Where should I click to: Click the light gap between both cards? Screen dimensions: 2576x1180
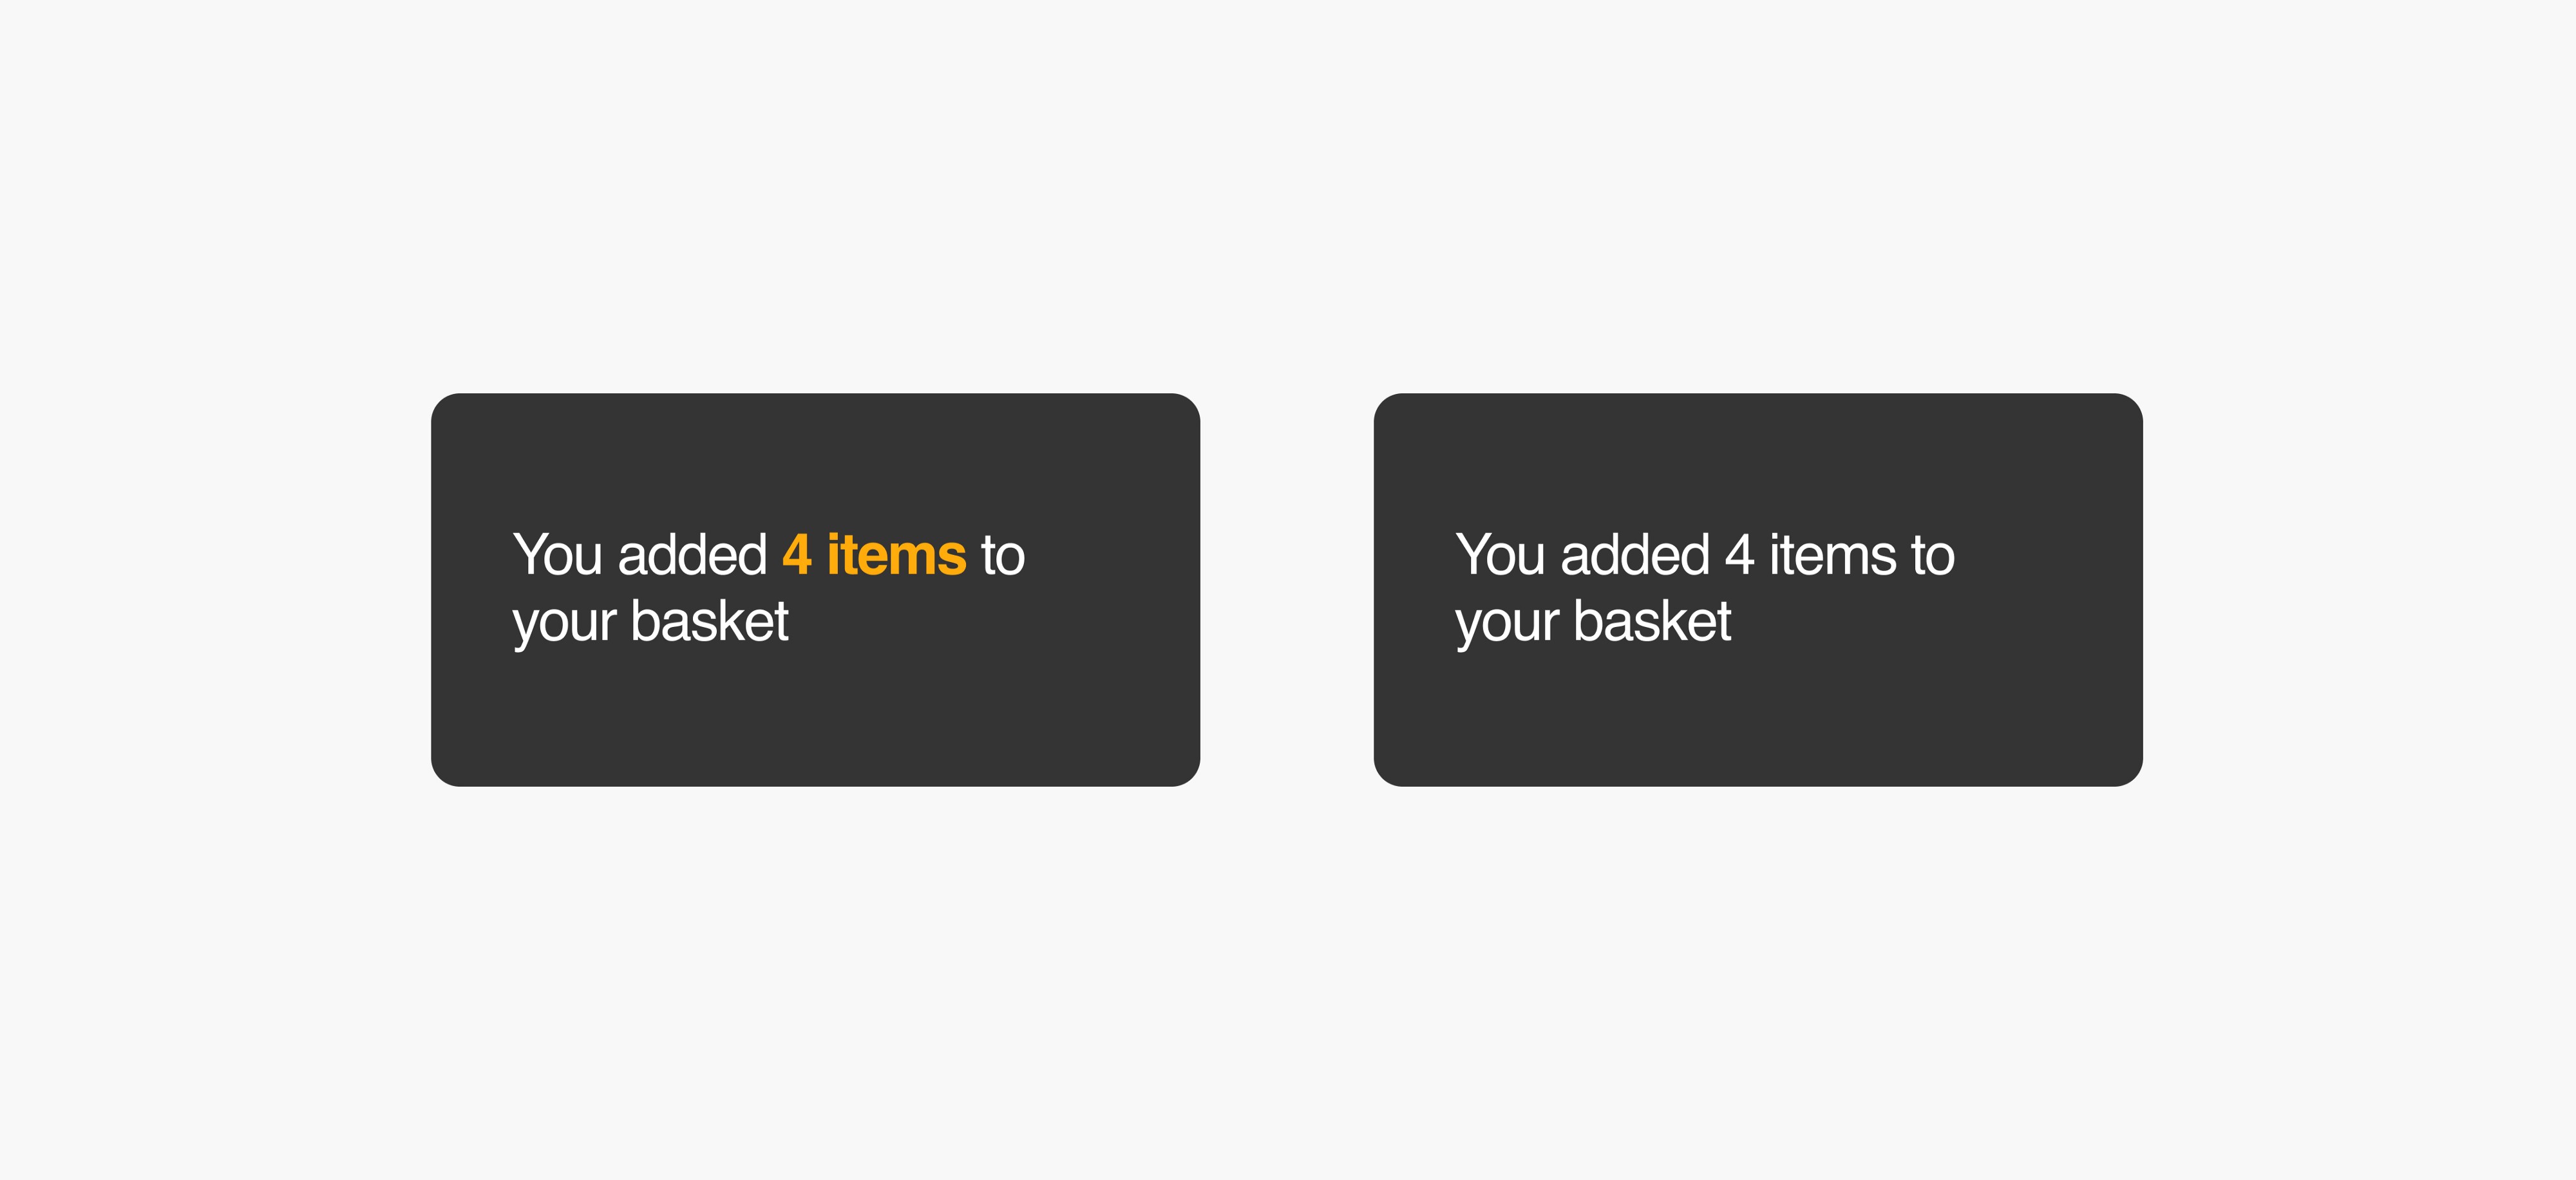[x=1287, y=590]
